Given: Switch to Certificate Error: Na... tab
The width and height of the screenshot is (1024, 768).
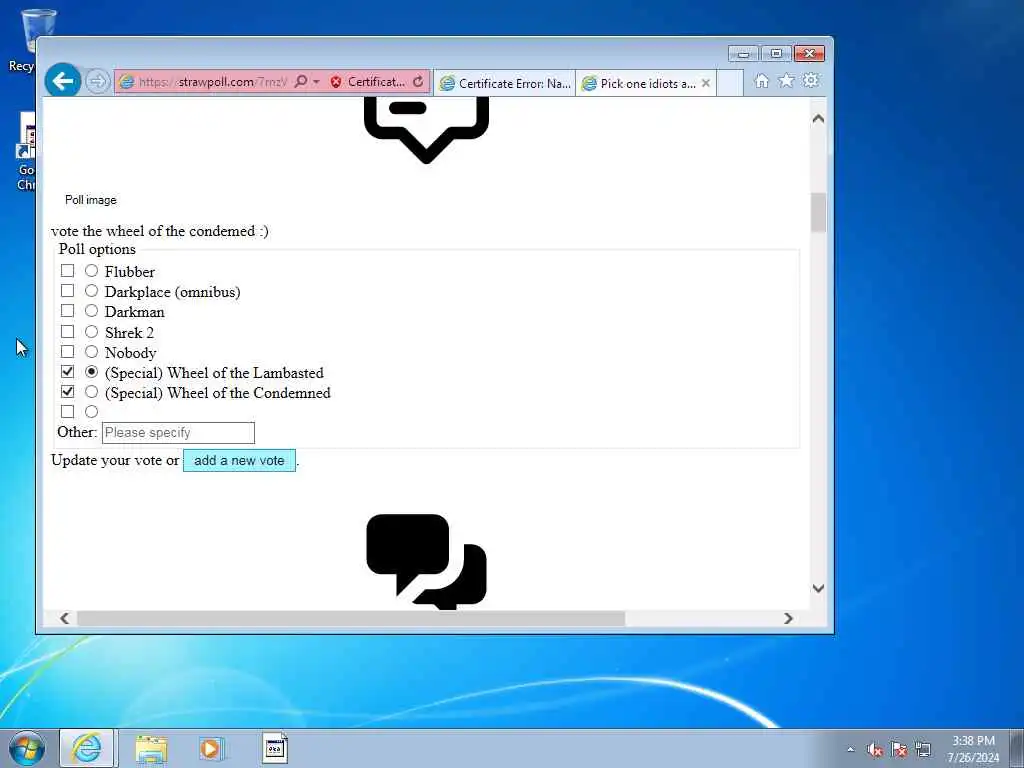Looking at the screenshot, I should pos(505,84).
